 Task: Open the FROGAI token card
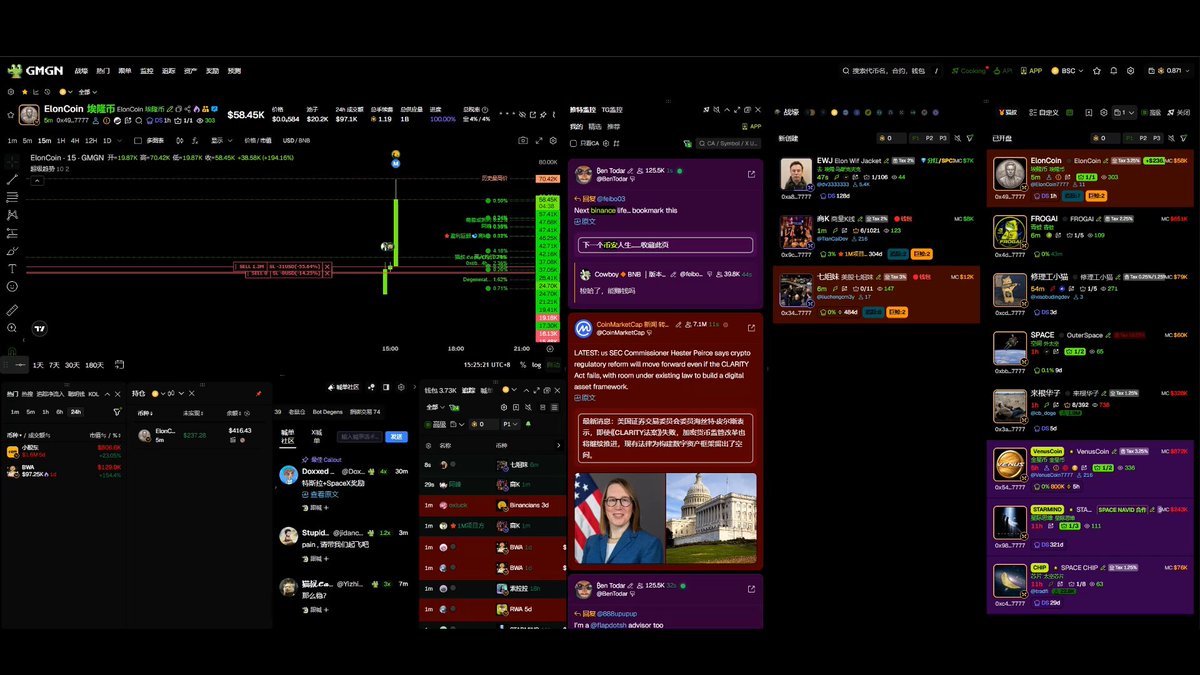tap(1091, 237)
